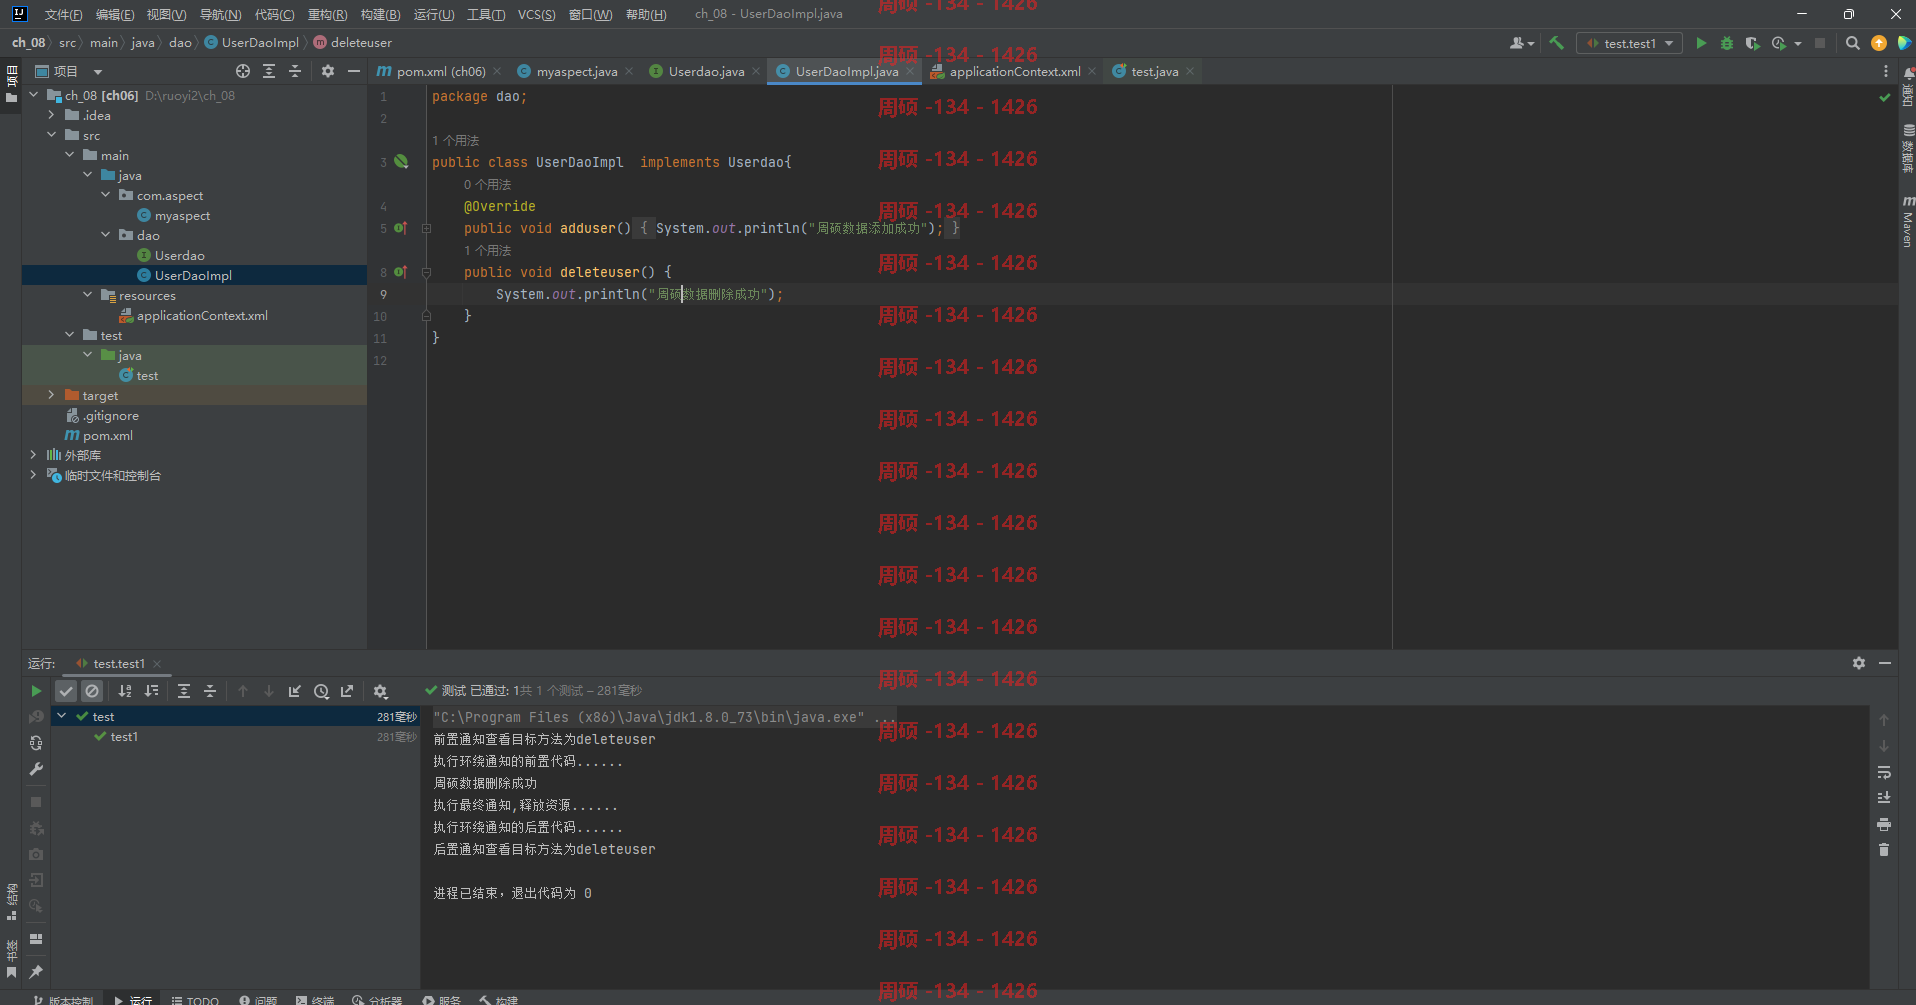This screenshot has height=1005, width=1916.
Task: Open test runner settings gear
Action: (x=380, y=691)
